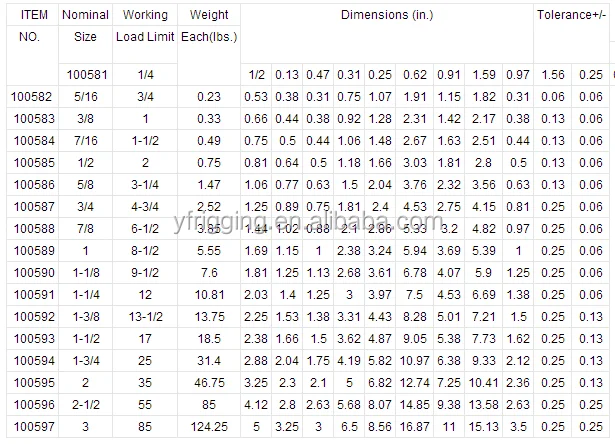Click the 124.25 weight cell
The height and width of the screenshot is (444, 615).
click(209, 426)
